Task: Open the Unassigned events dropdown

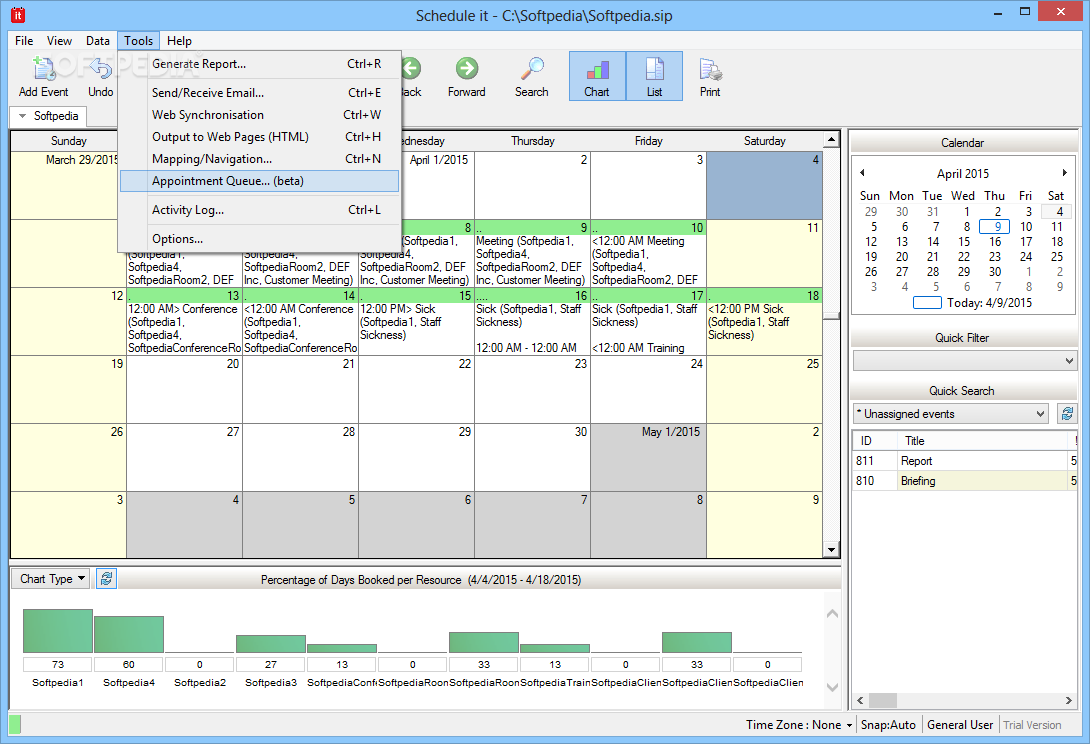Action: (x=951, y=414)
